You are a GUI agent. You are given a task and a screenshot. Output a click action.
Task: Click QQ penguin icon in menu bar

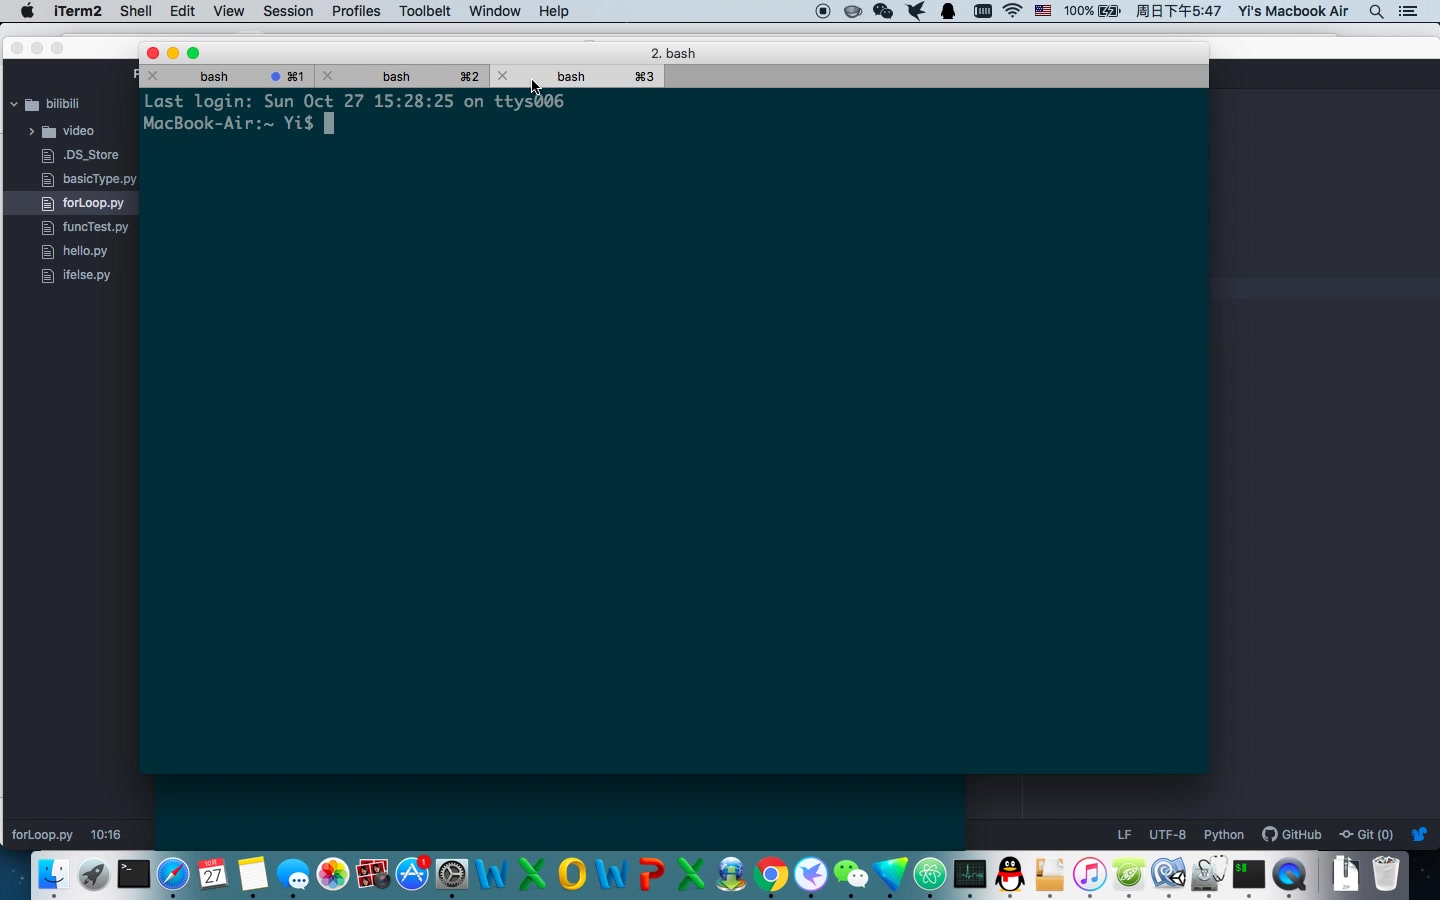[x=949, y=11]
